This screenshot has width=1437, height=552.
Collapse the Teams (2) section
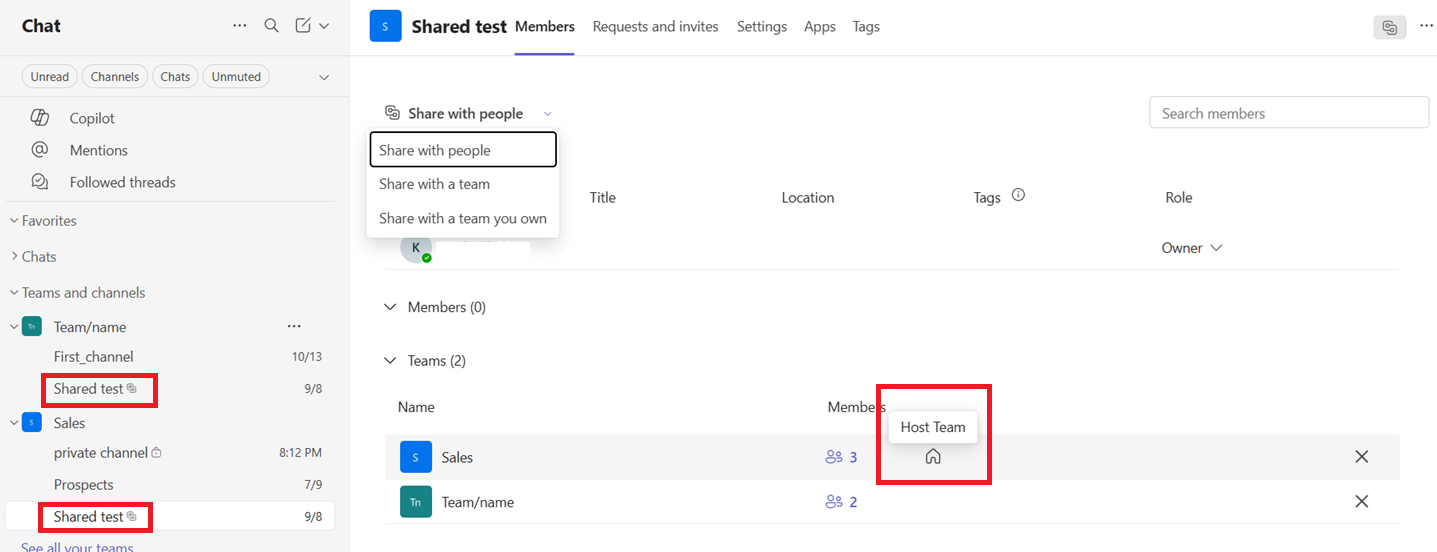tap(390, 361)
